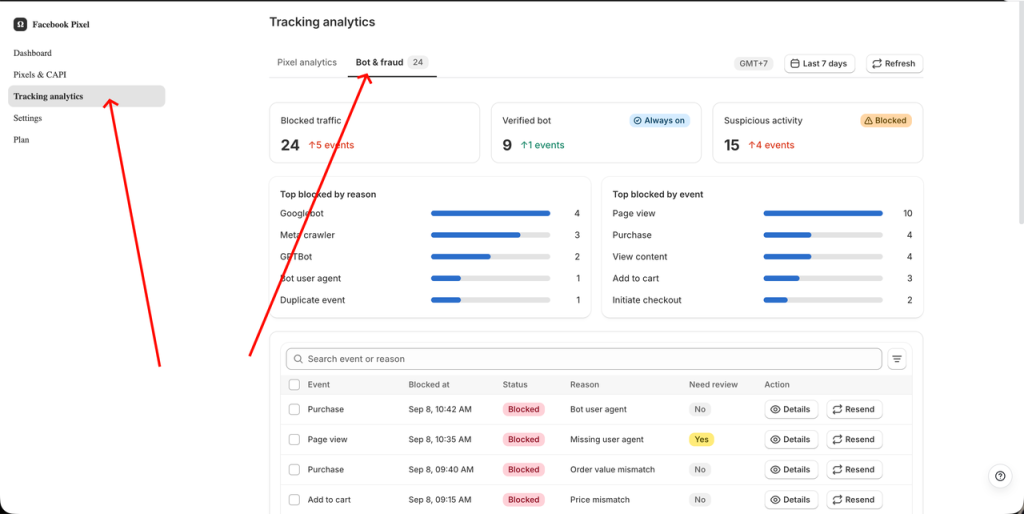Check the Purchase 10:42 AM row checkbox

(295, 410)
